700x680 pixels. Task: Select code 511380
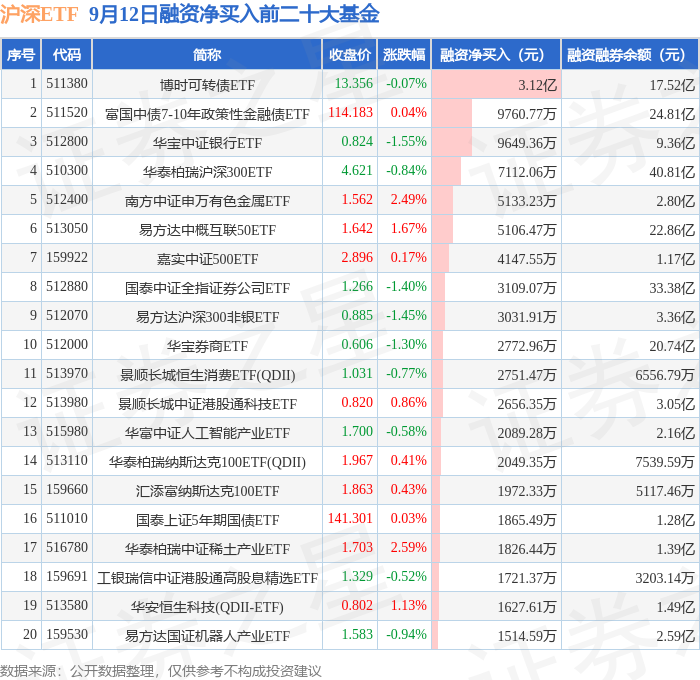[67, 83]
